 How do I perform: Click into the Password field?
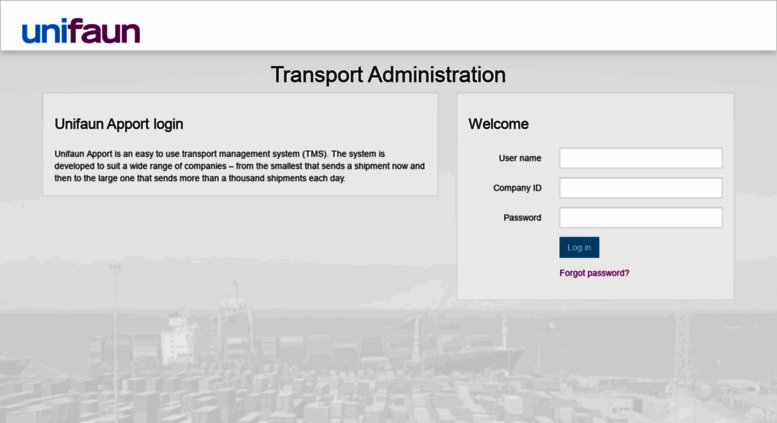pyautogui.click(x=641, y=217)
